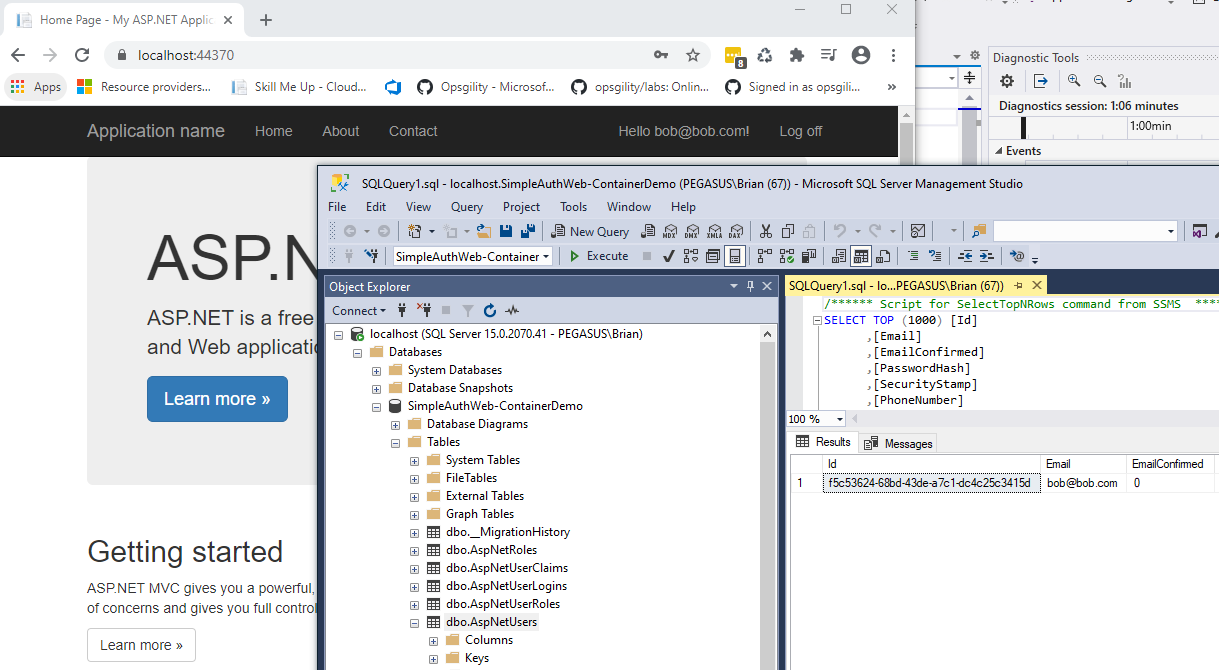Click Diagnostic Tools settings gear icon

[x=1007, y=81]
